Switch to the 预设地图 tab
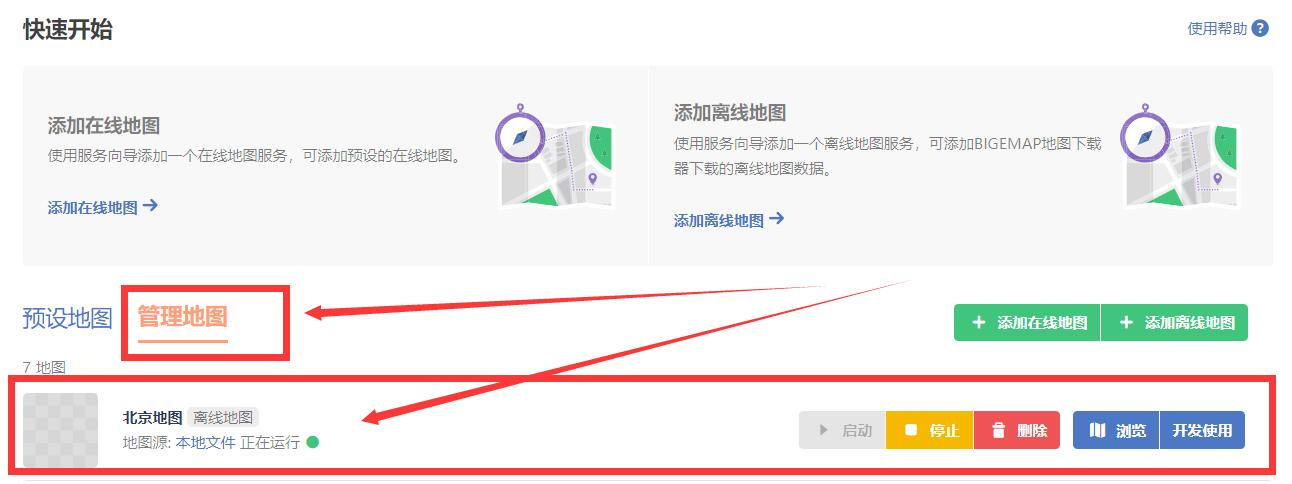Viewport: 1292px width, 484px height. tap(67, 319)
